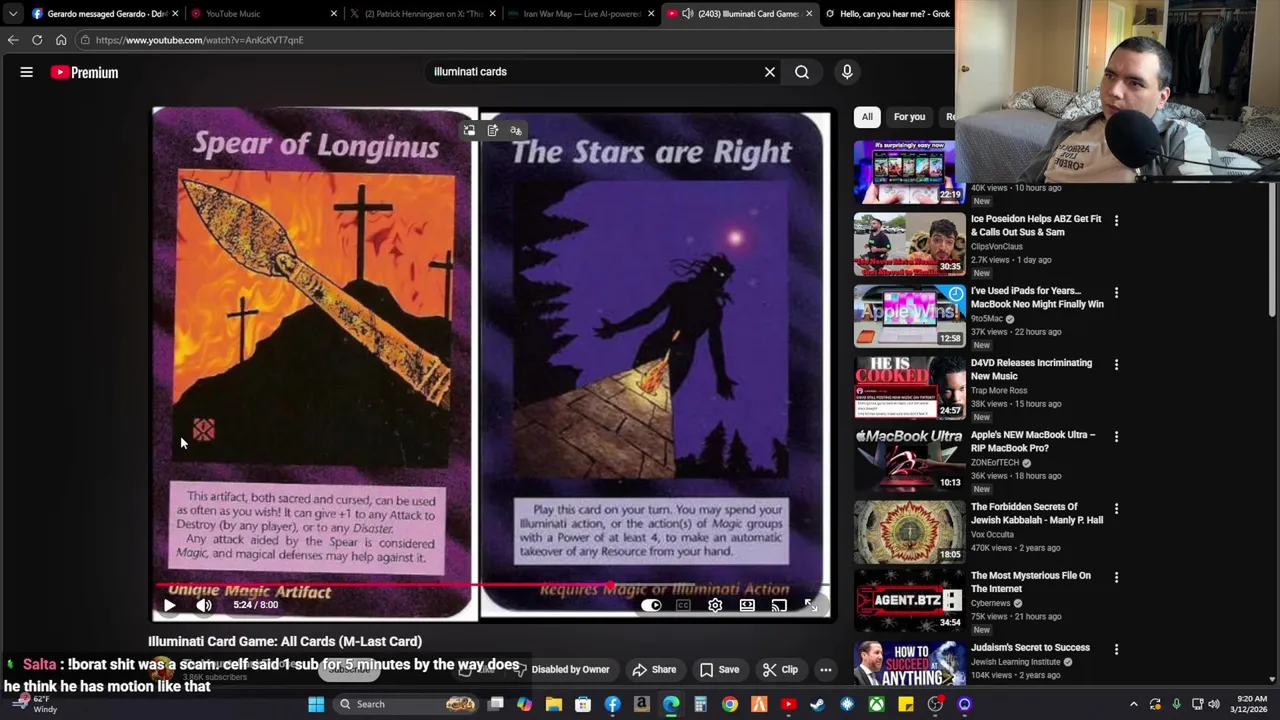Open options for Ice Poseidon Helps ABZ video
This screenshot has width=1280, height=720.
click(1116, 221)
